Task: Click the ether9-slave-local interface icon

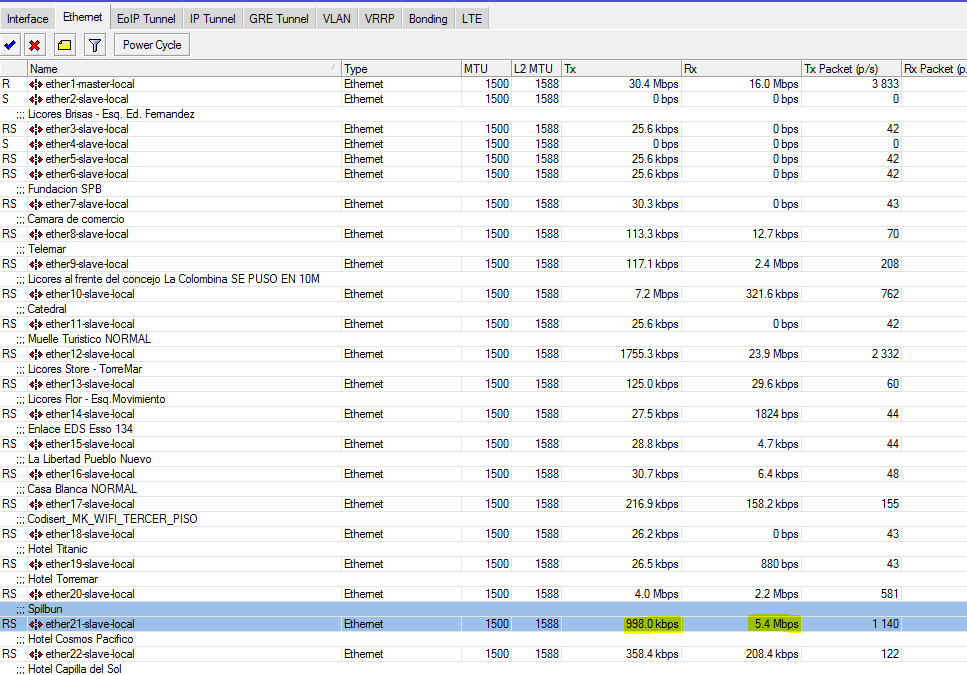Action: point(36,264)
